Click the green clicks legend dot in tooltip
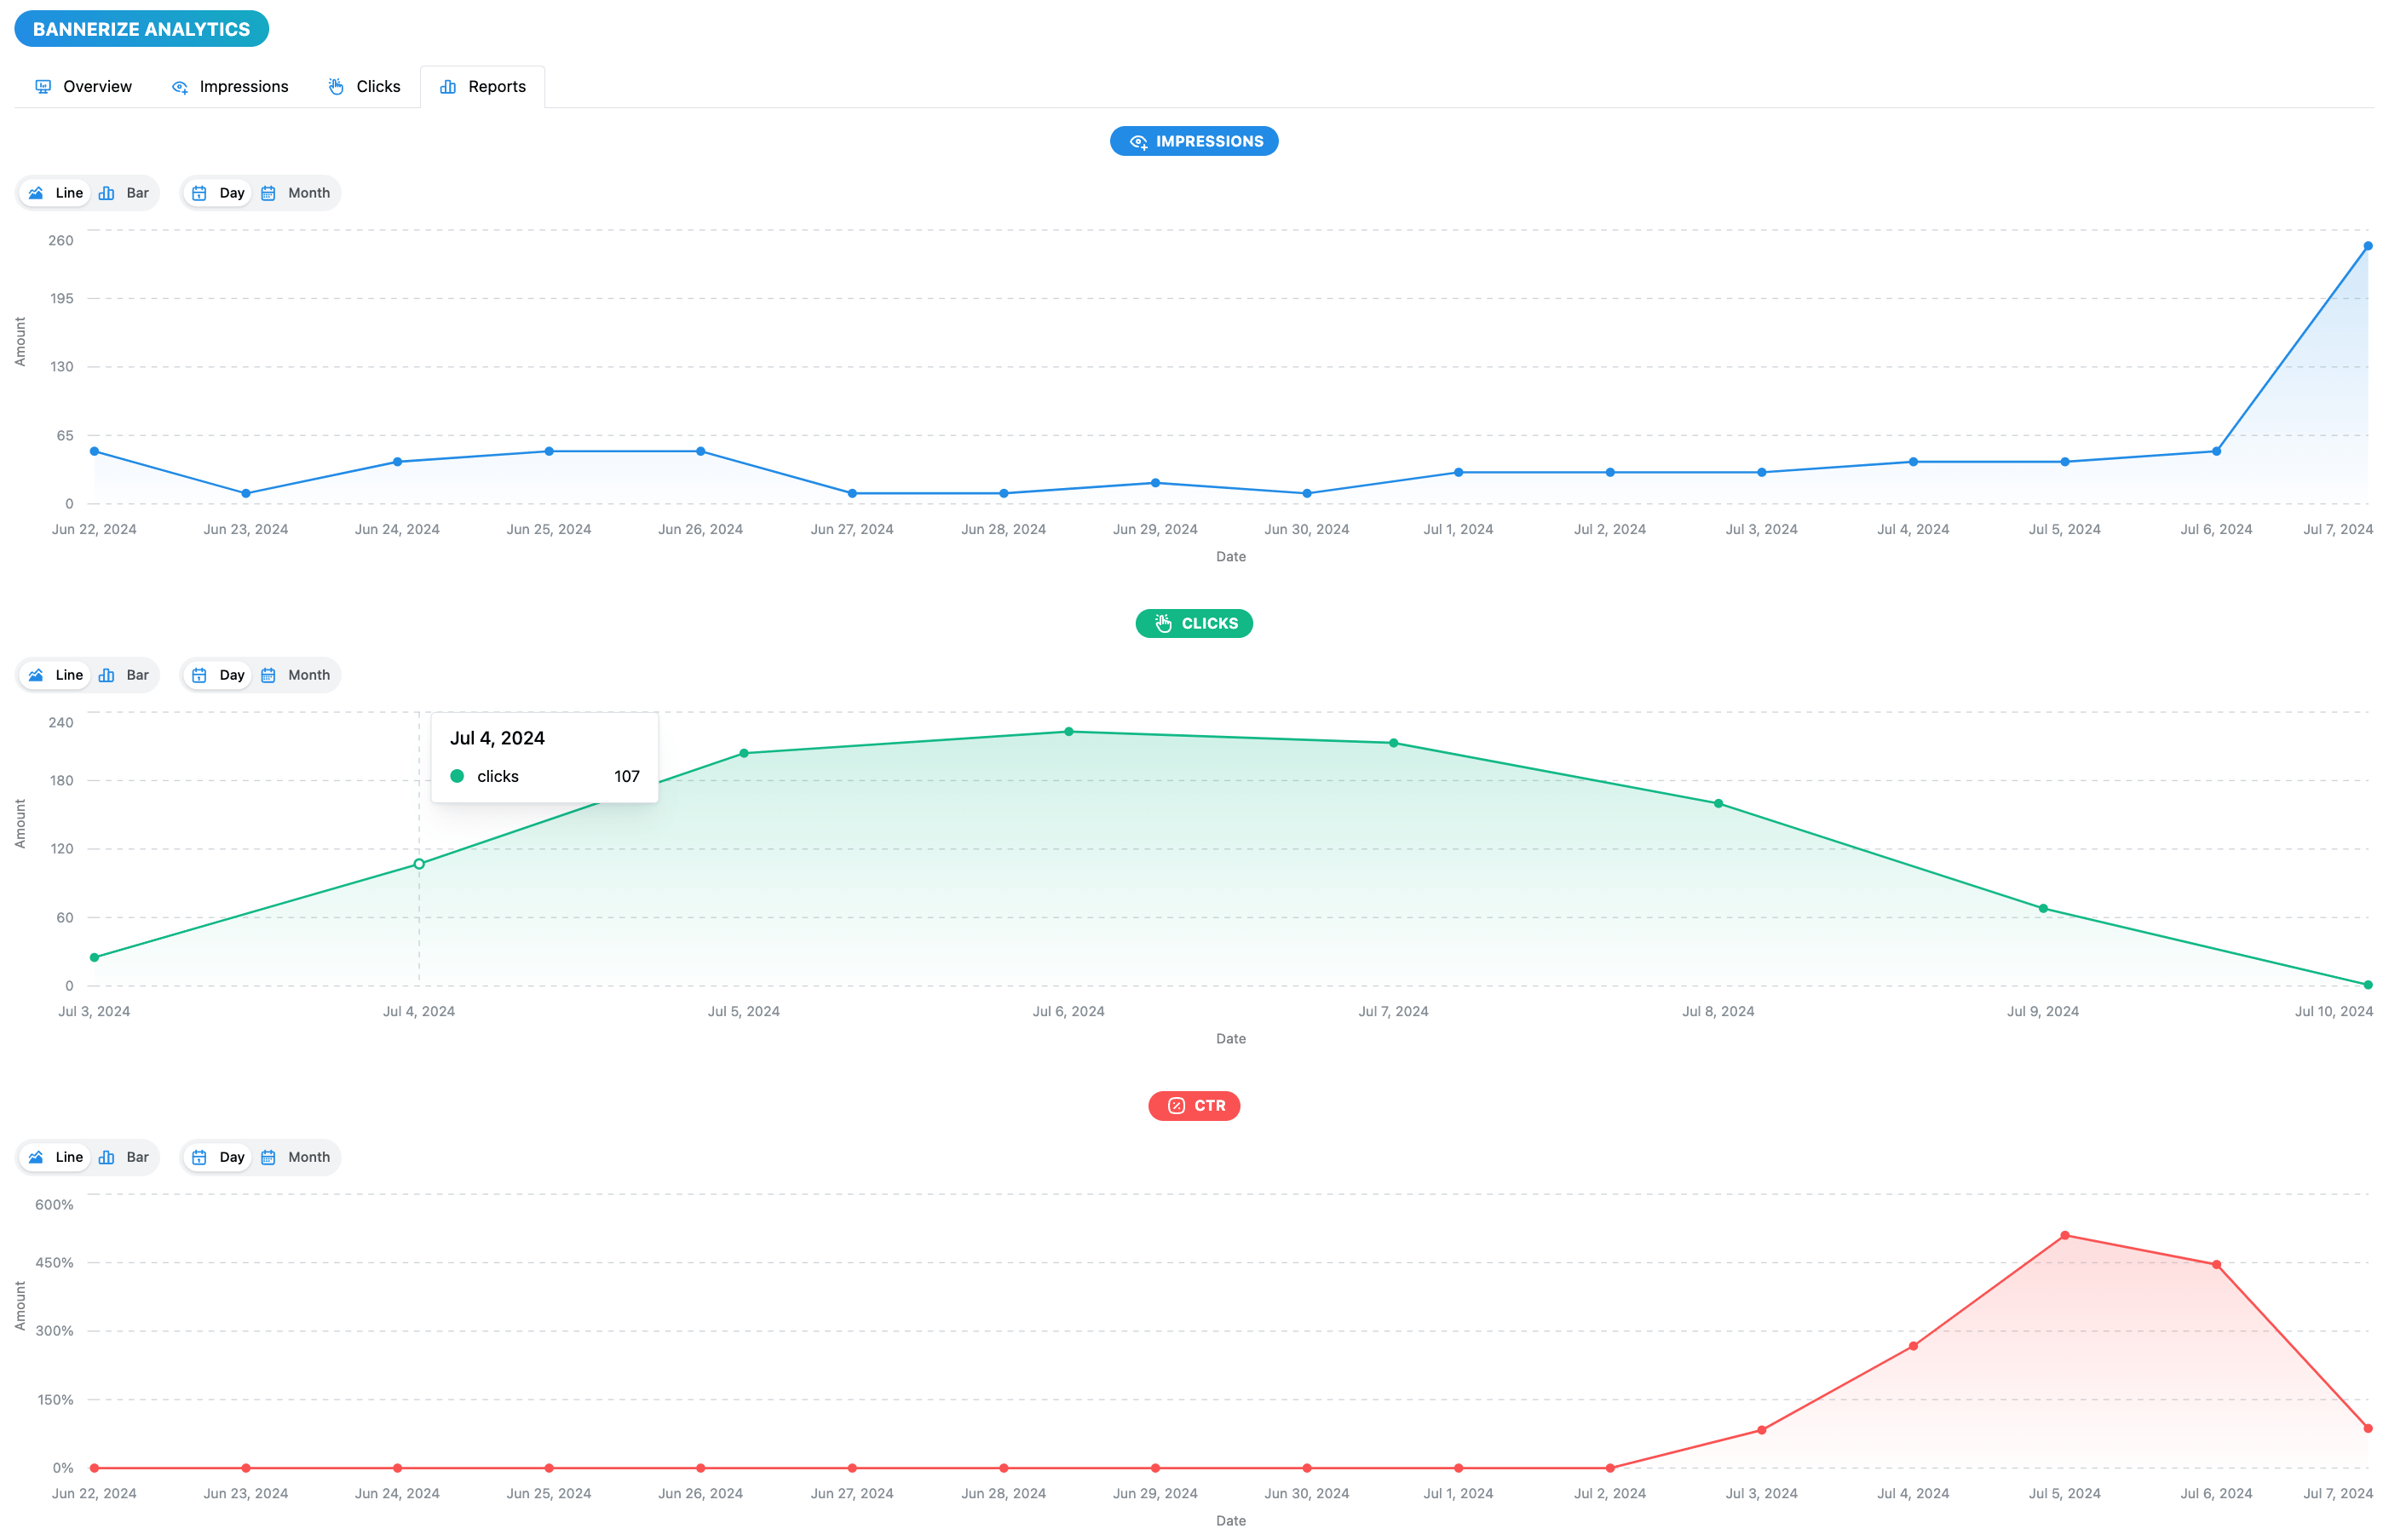The image size is (2389, 1540). pos(457,776)
